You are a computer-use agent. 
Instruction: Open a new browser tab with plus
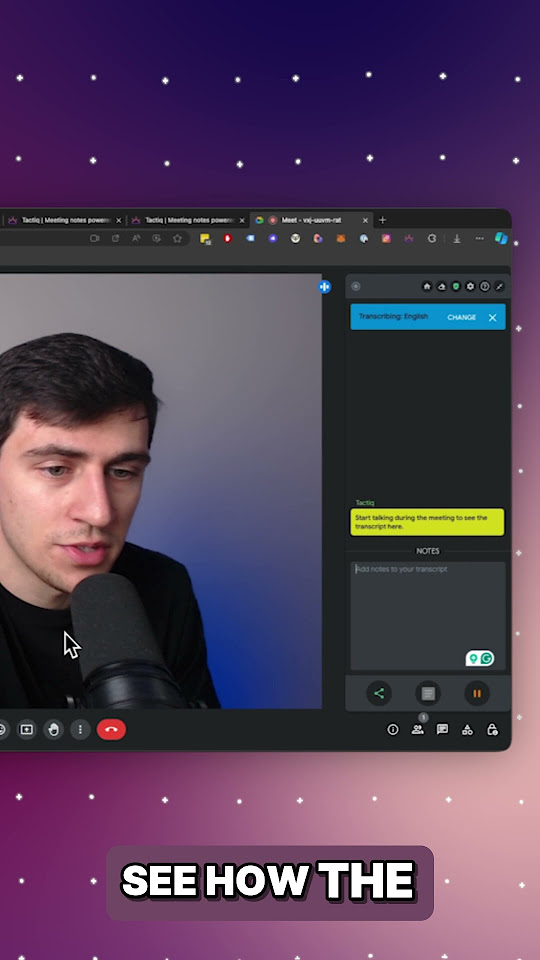[383, 220]
